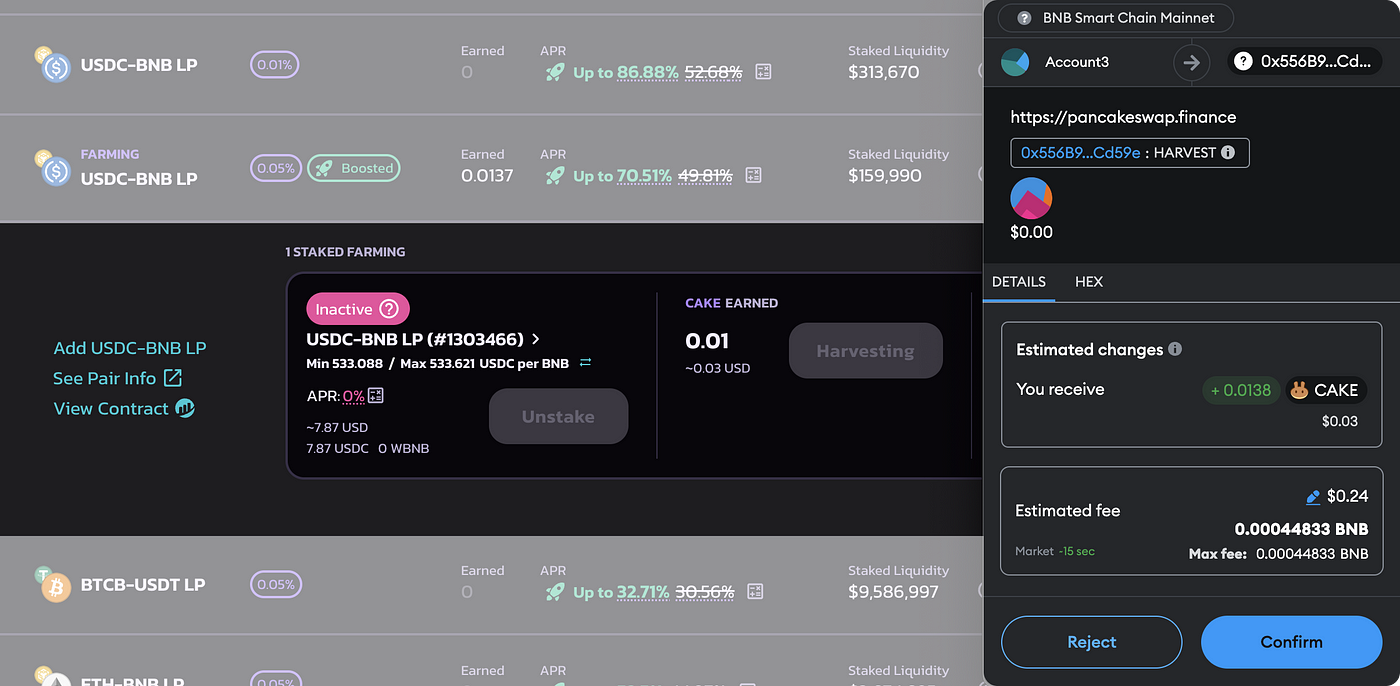The height and width of the screenshot is (686, 1400).
Task: Click the top USDC-BNB LP token icon
Action: 53,65
